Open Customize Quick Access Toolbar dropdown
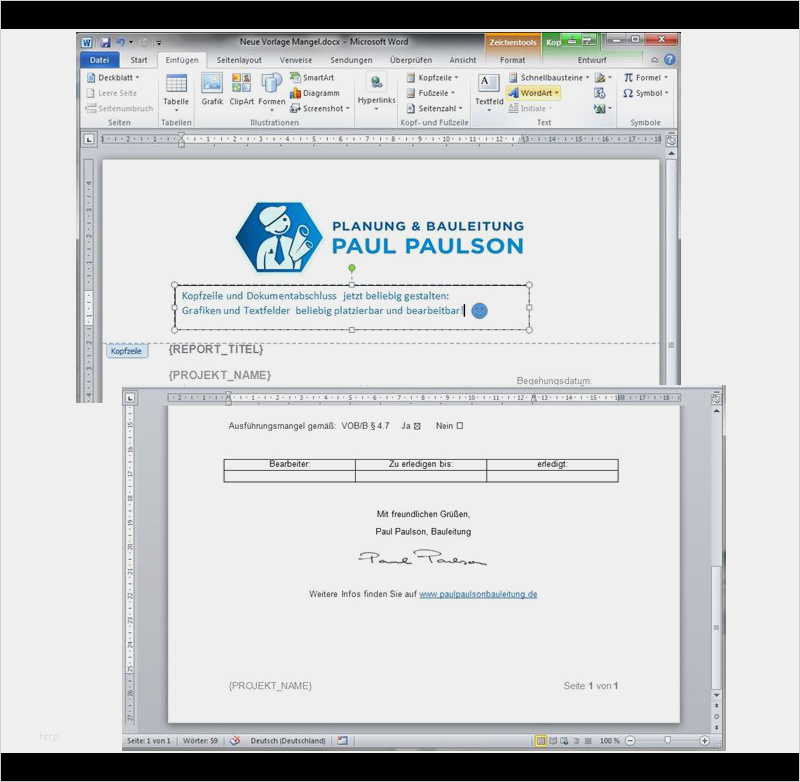 [x=159, y=43]
